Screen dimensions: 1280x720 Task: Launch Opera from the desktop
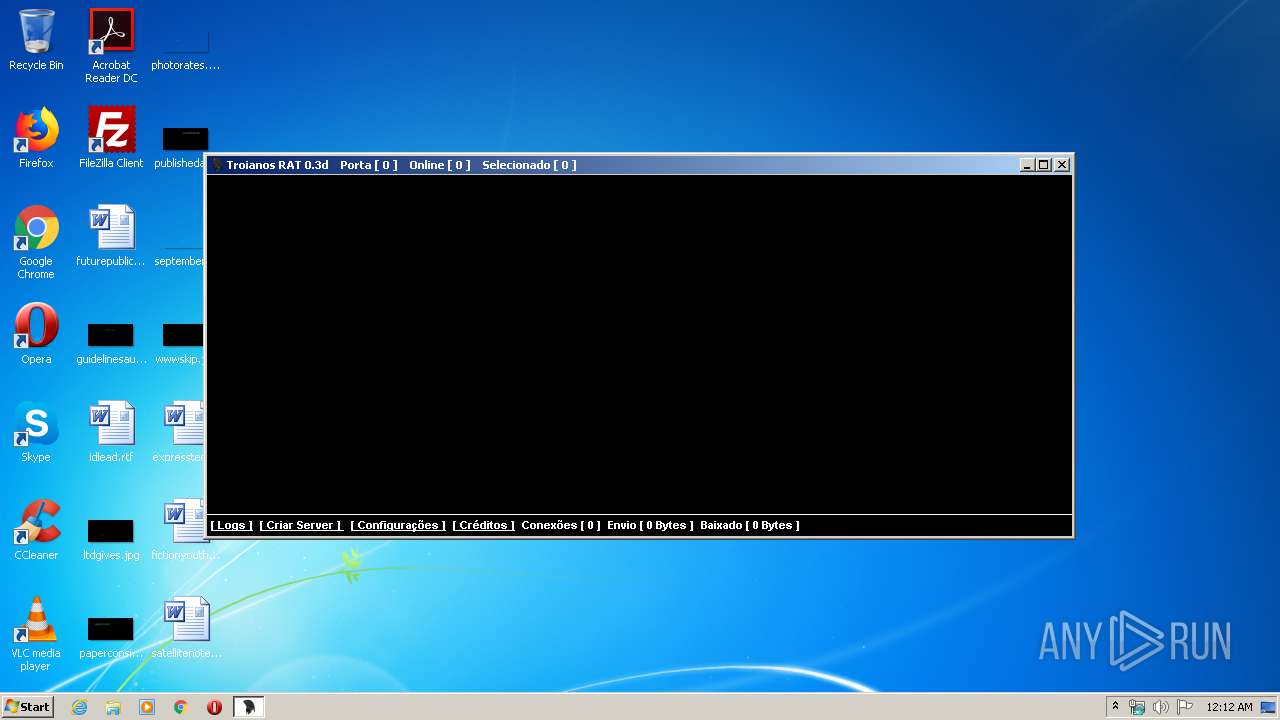(36, 334)
